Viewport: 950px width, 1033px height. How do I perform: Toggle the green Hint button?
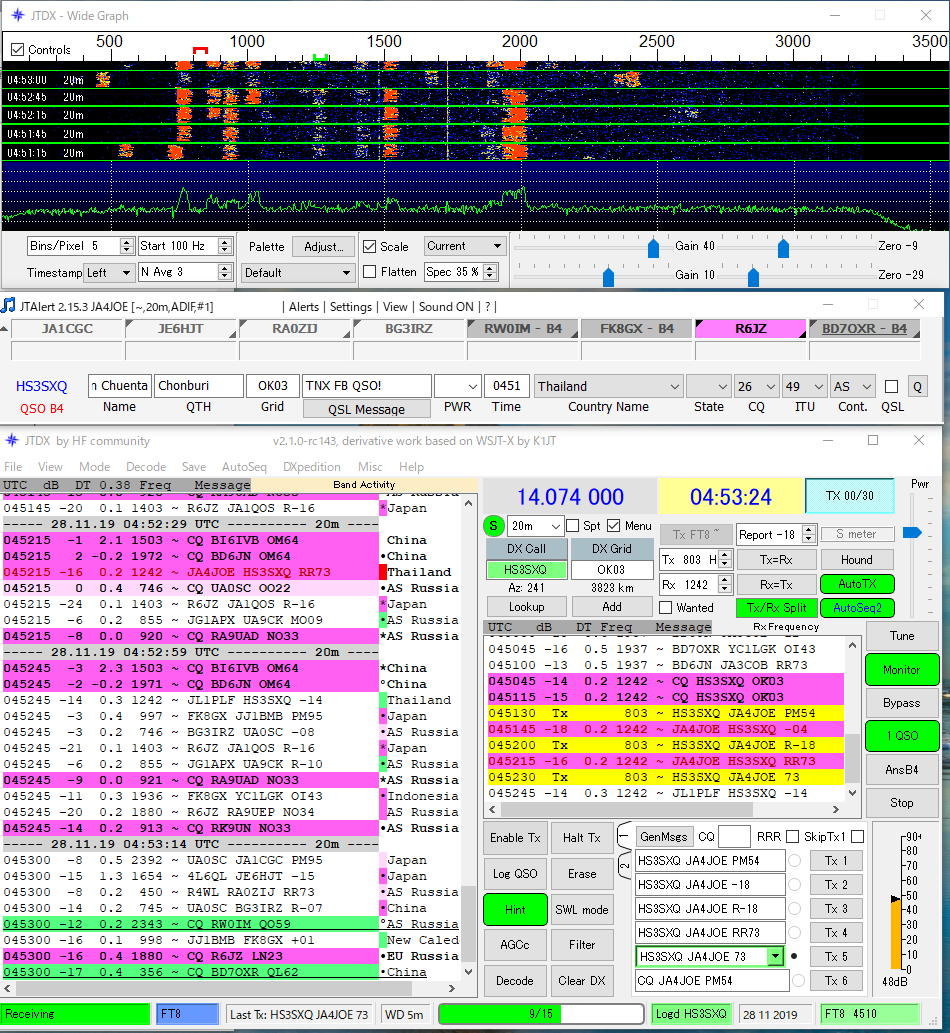[515, 909]
